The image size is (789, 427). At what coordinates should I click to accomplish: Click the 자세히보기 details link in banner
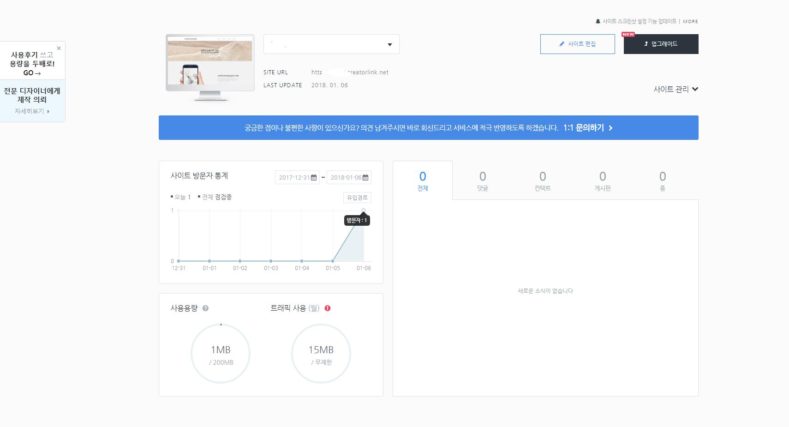pos(31,111)
